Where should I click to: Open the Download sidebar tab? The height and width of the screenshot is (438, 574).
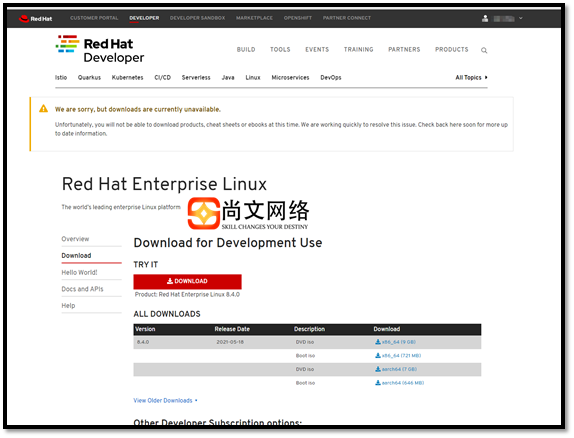coord(76,256)
